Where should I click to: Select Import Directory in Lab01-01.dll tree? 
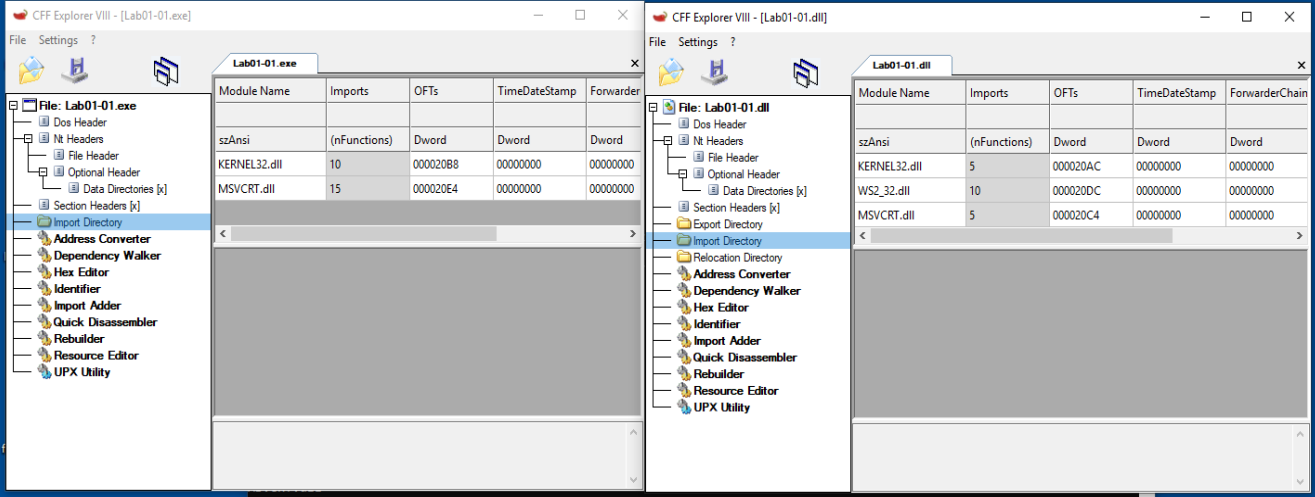(x=727, y=241)
